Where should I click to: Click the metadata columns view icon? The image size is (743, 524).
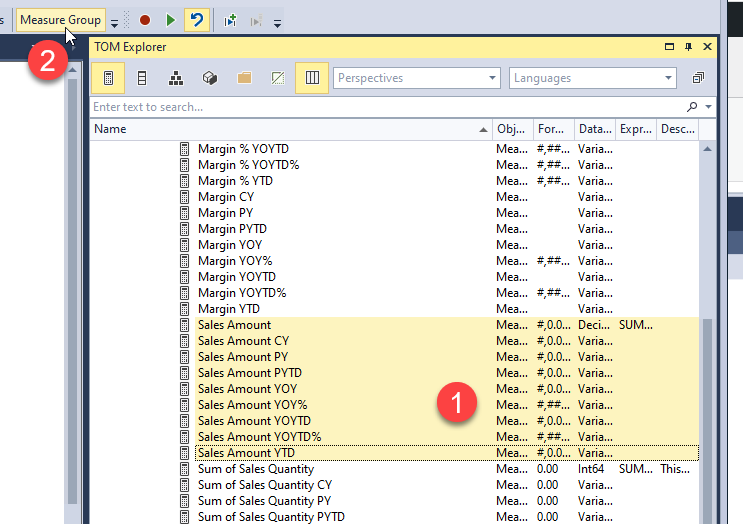[x=312, y=78]
